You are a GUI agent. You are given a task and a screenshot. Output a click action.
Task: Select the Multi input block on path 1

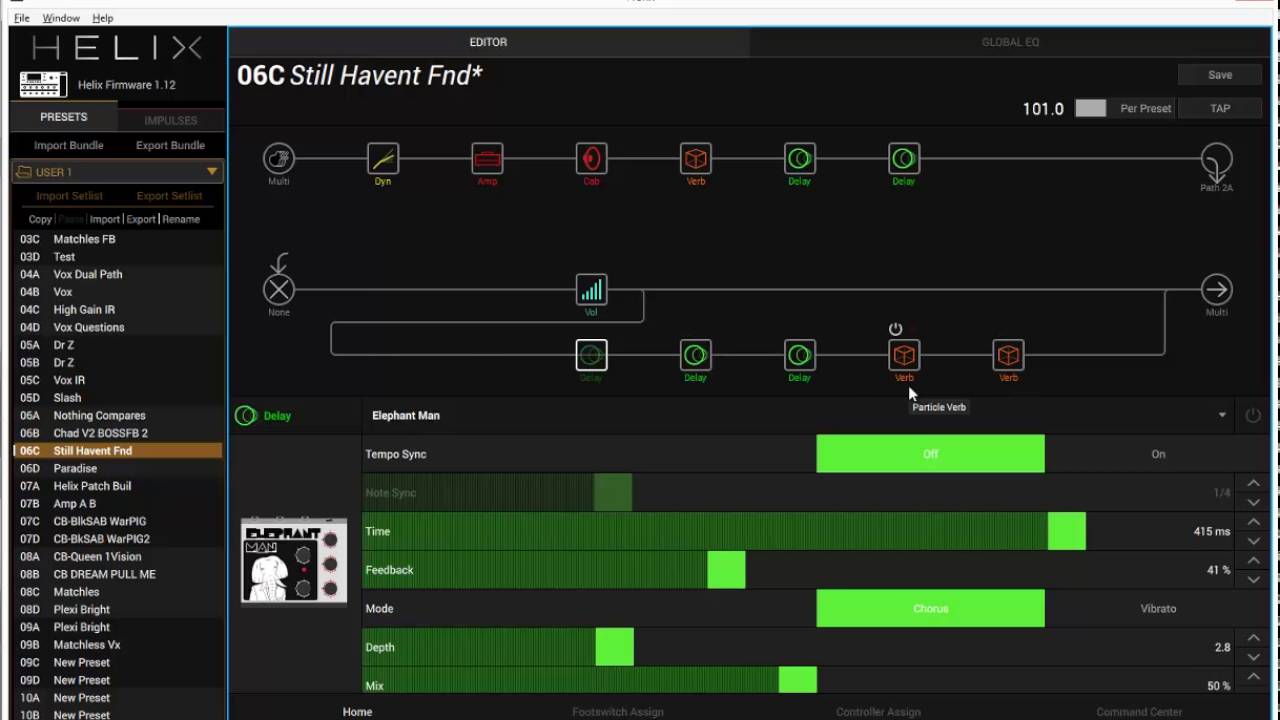279,158
